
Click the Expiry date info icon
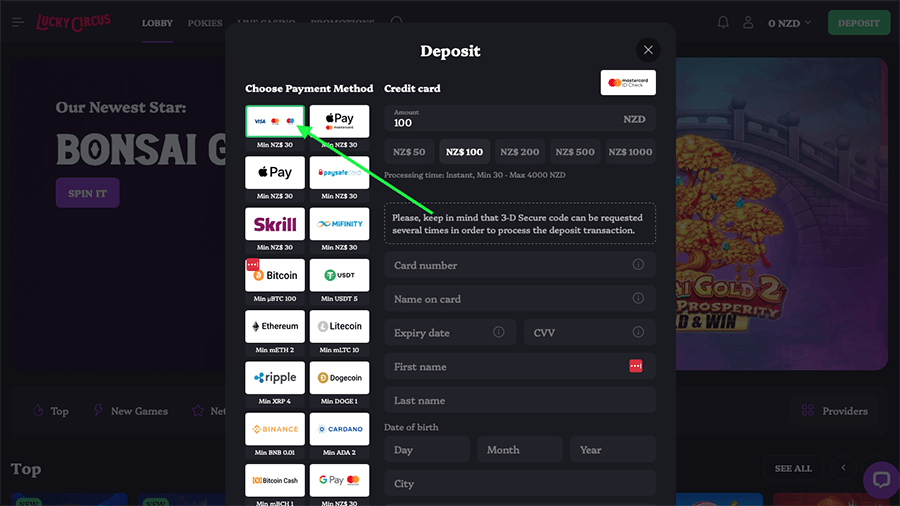pyautogui.click(x=498, y=332)
